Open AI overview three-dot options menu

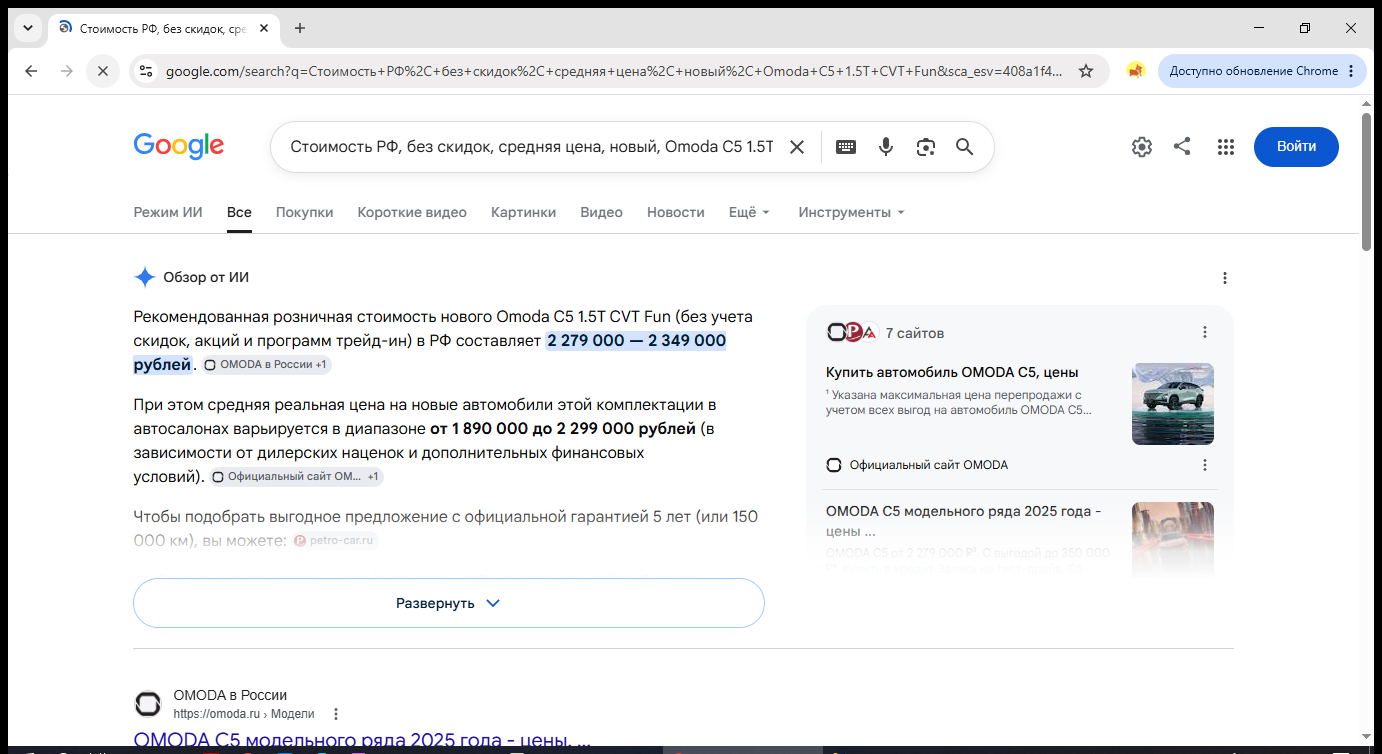click(1225, 278)
